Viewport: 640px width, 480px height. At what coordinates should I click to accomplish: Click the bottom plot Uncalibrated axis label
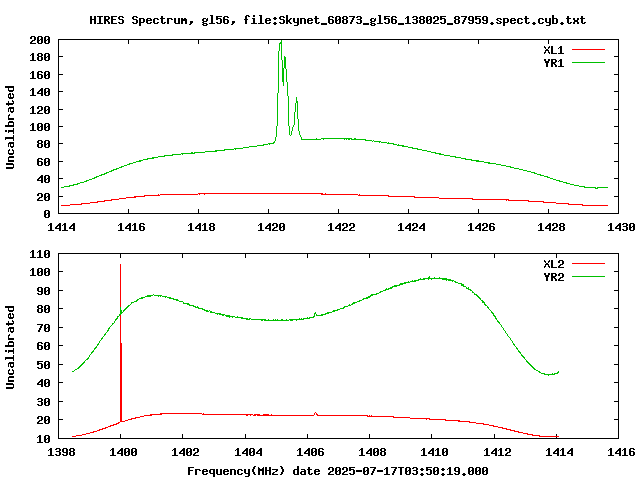[x=10, y=347]
